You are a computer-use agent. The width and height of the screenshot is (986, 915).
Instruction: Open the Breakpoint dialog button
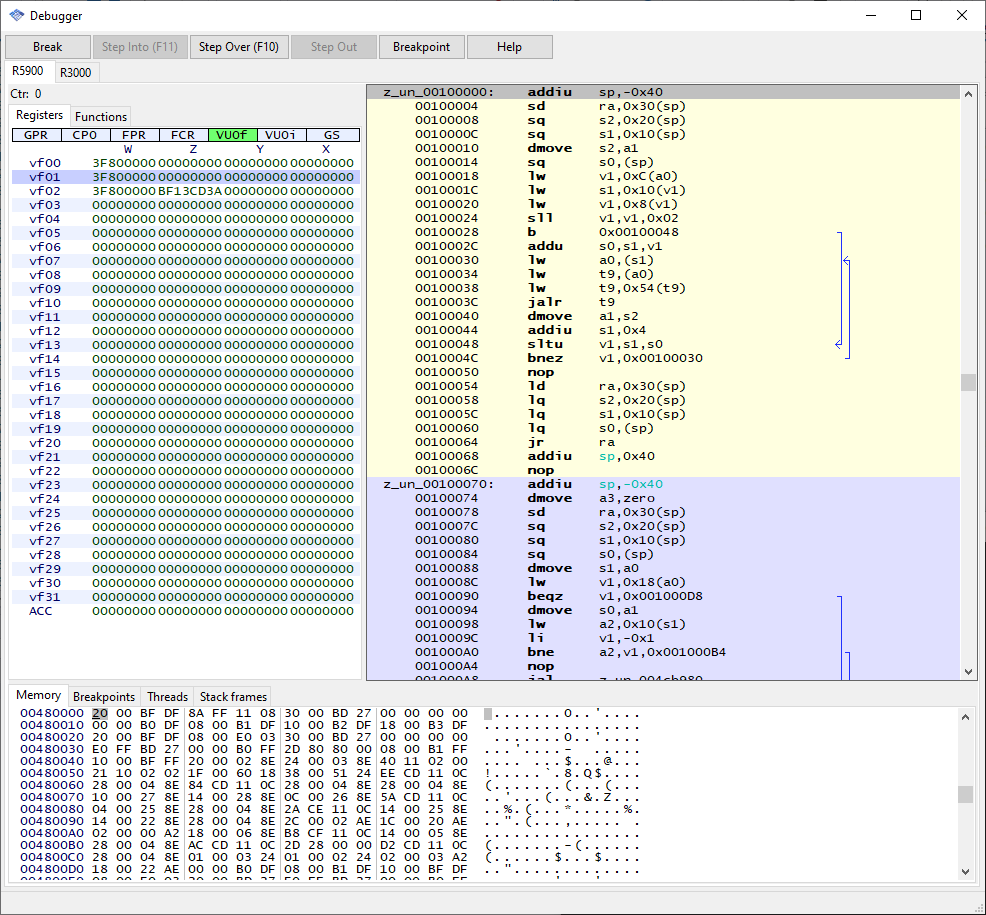tap(421, 47)
